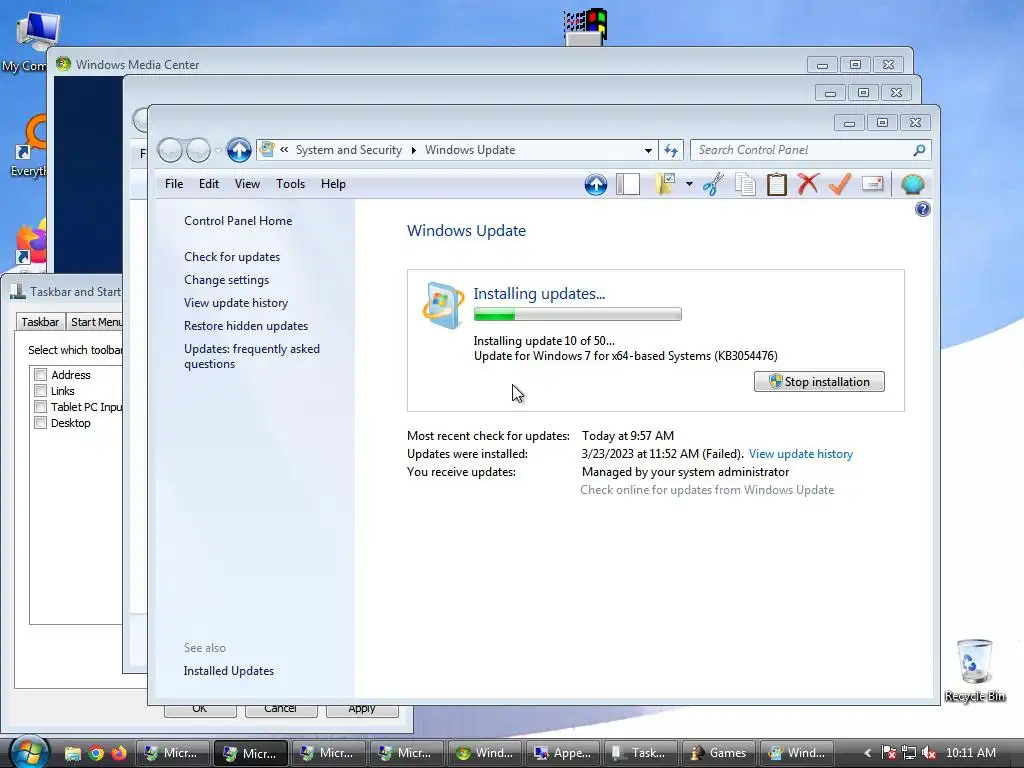Switch to the Task... taskbar button

640,753
